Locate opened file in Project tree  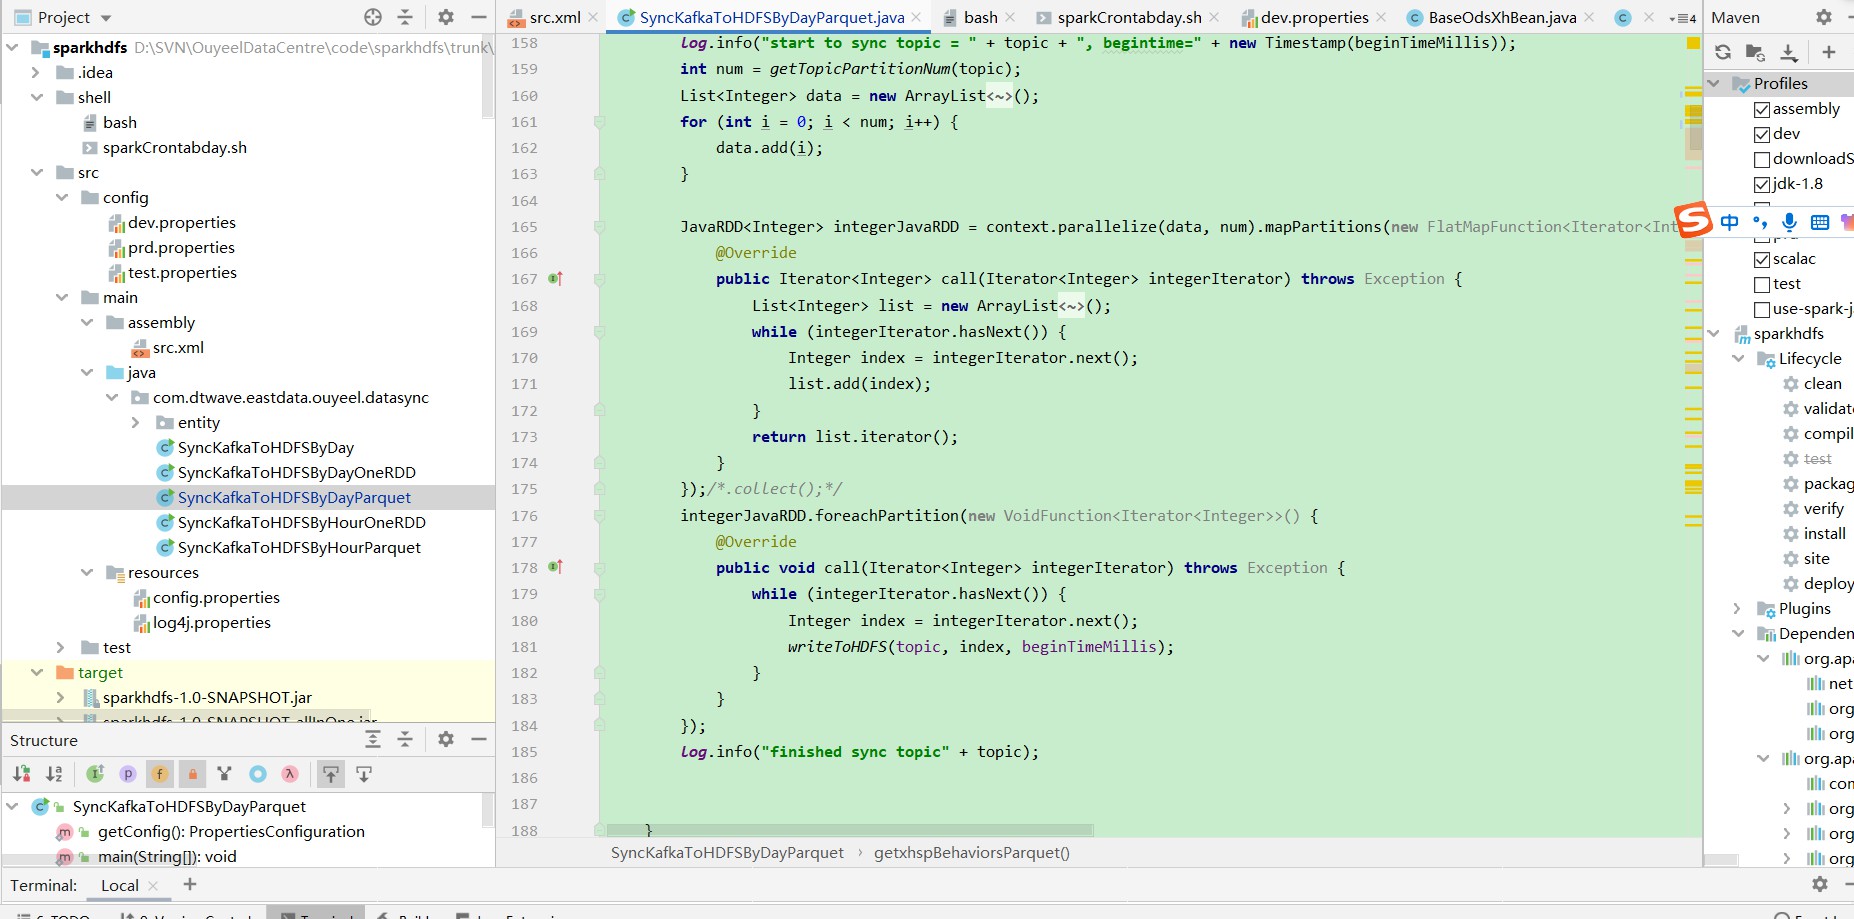[373, 17]
